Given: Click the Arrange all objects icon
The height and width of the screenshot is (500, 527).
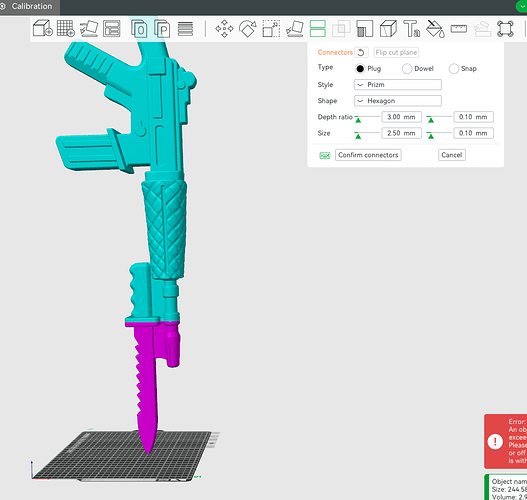Looking at the screenshot, I should coord(112,28).
